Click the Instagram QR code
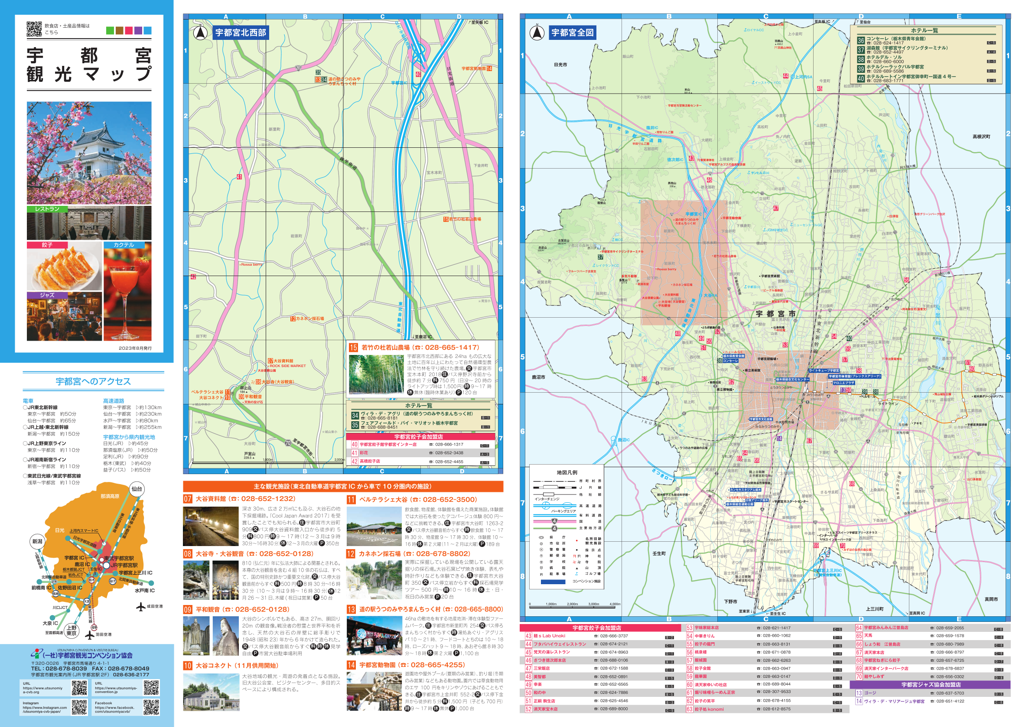The width and height of the screenshot is (1024, 727). click(x=79, y=707)
